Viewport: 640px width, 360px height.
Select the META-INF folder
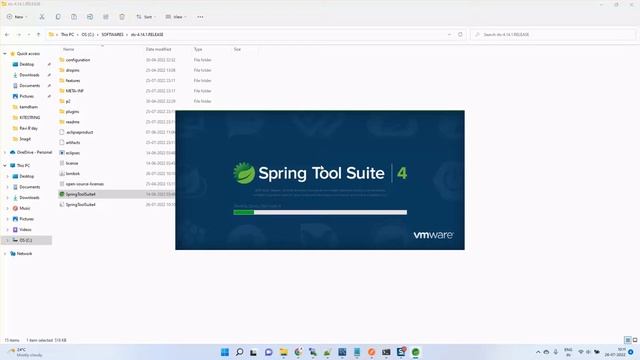click(75, 91)
